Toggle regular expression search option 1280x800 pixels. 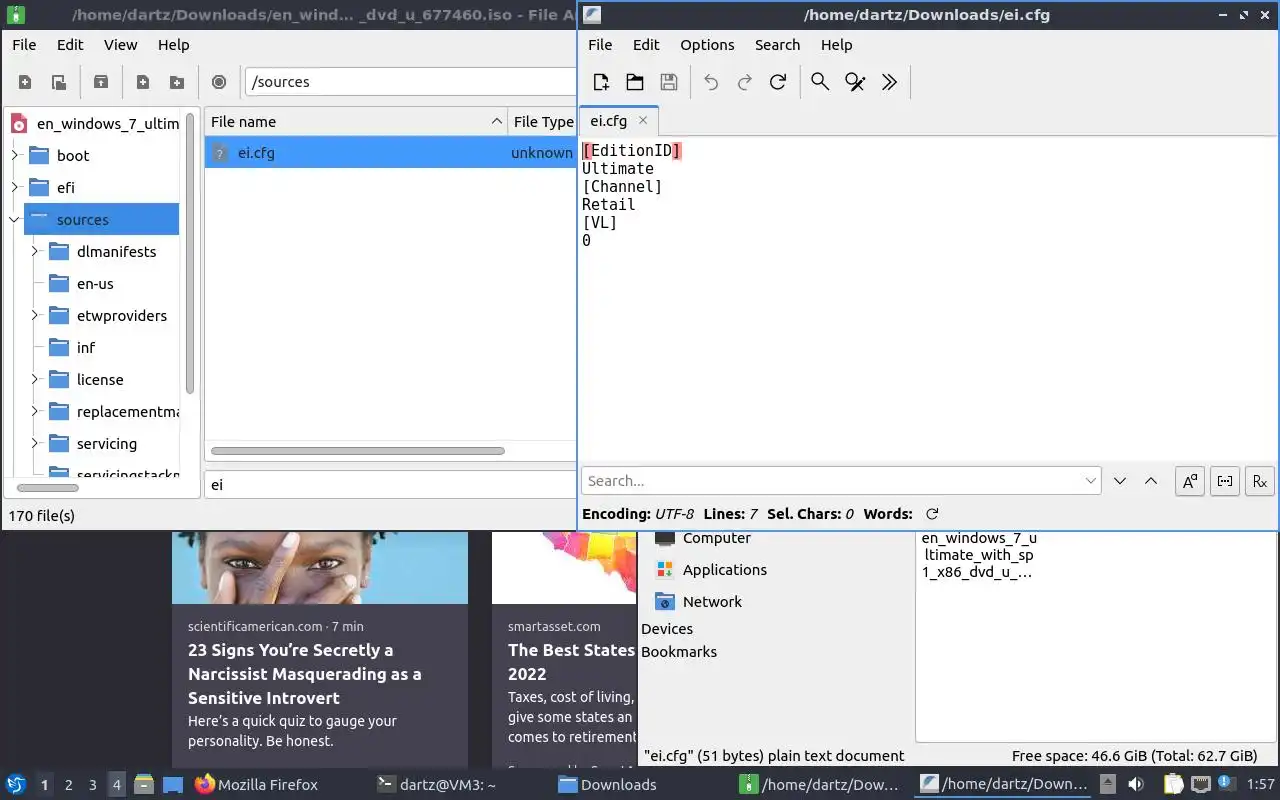coord(1260,481)
